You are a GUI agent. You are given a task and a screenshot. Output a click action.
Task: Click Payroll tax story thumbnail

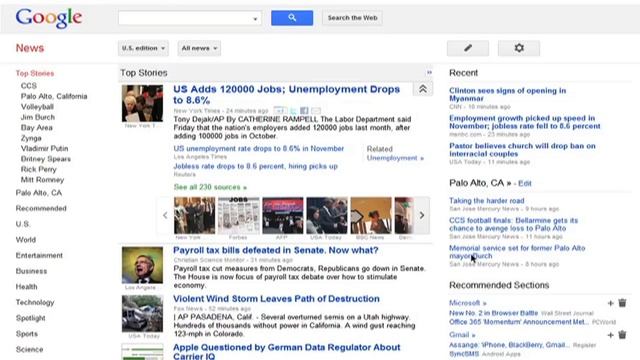pos(142,265)
